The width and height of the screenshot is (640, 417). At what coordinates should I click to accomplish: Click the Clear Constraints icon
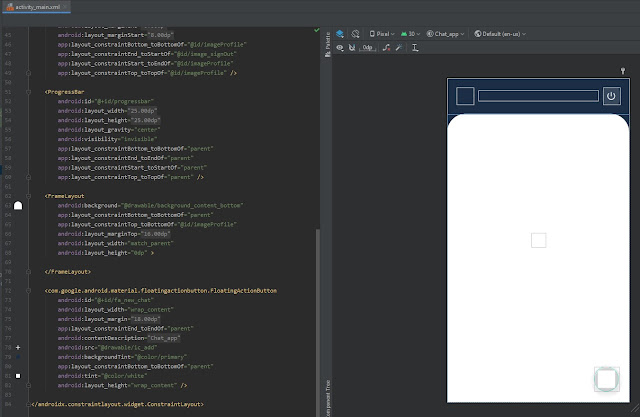[387, 47]
